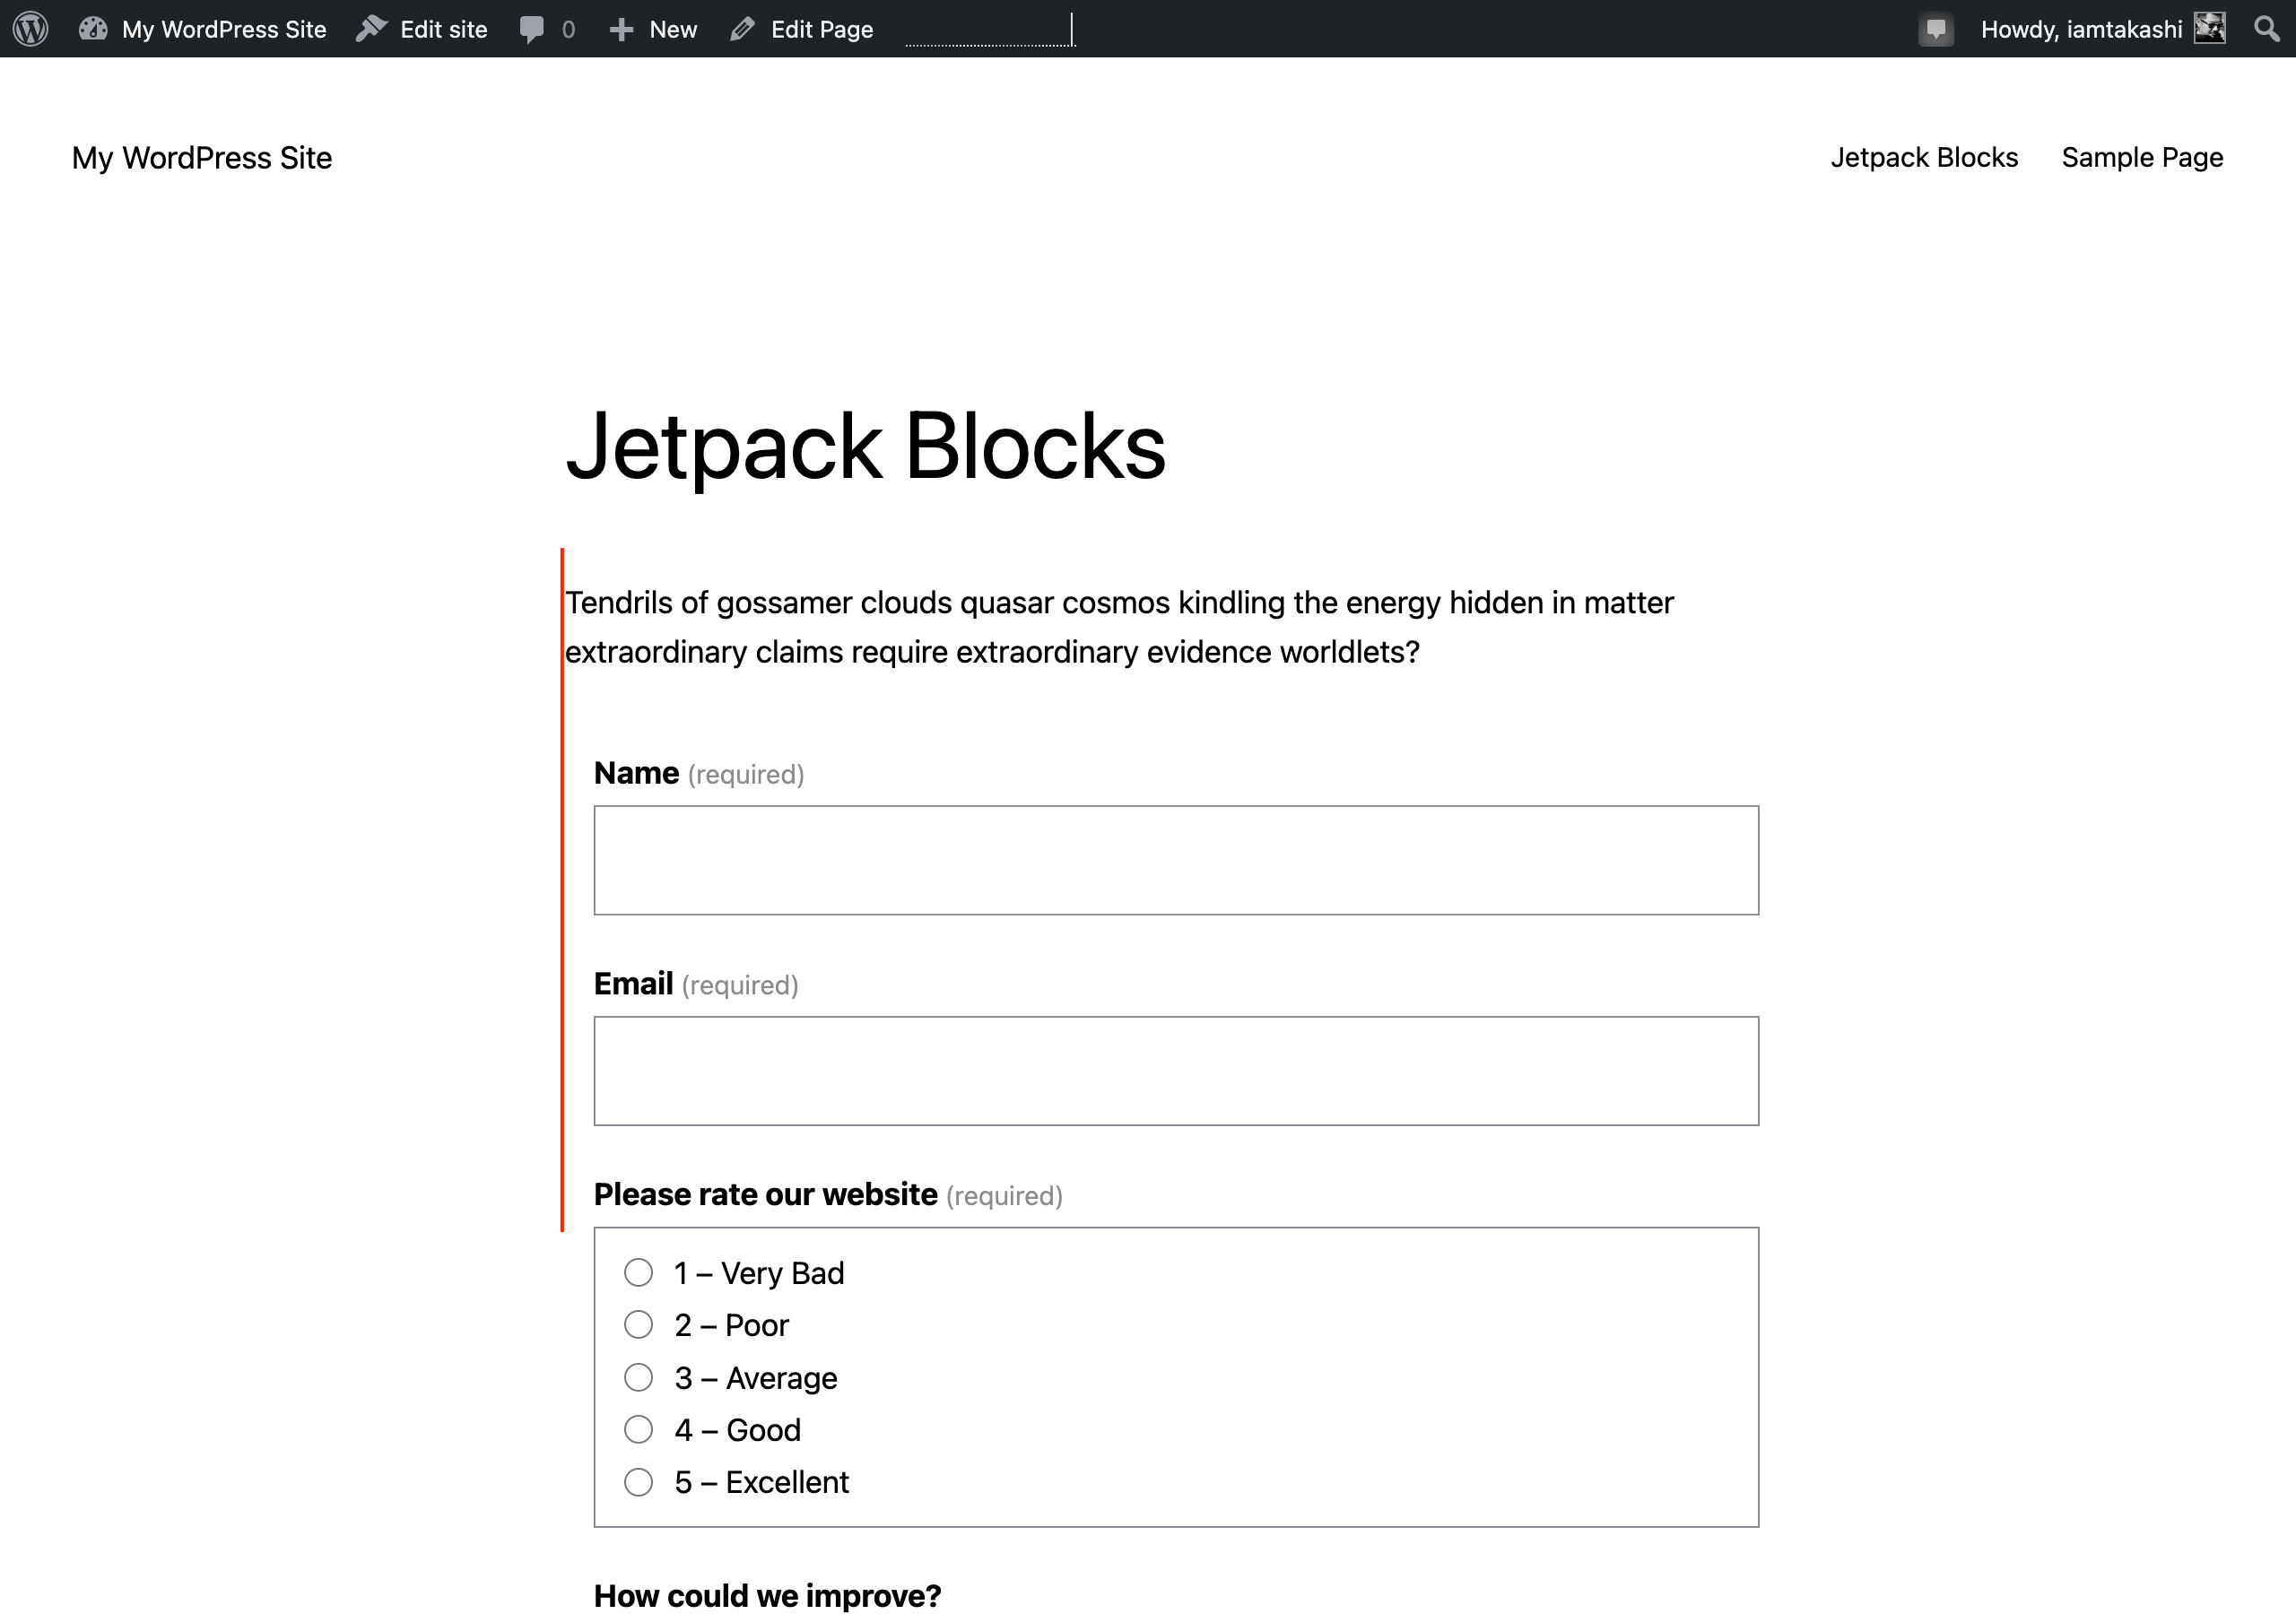Select the 1 – Very Bad rating

(x=638, y=1272)
